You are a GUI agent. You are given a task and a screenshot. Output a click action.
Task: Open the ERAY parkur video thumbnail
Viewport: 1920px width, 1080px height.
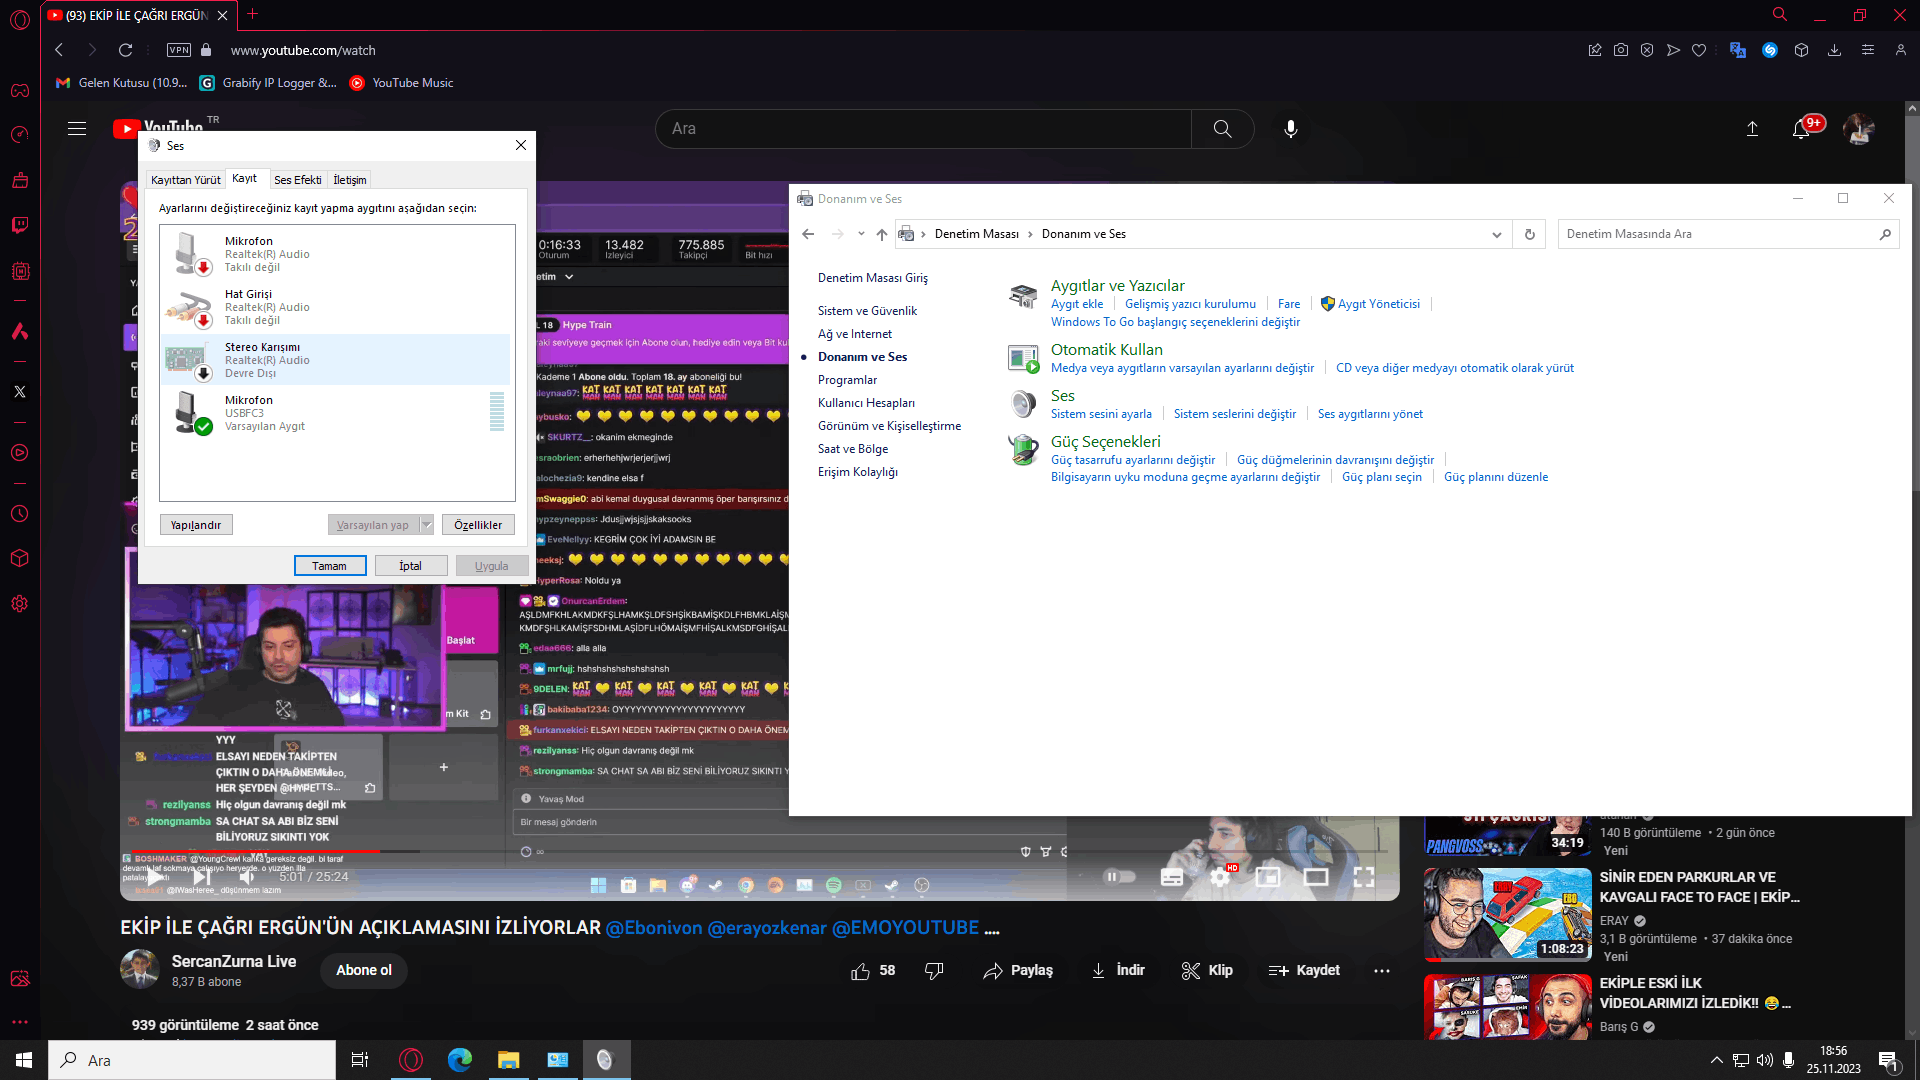tap(1508, 914)
